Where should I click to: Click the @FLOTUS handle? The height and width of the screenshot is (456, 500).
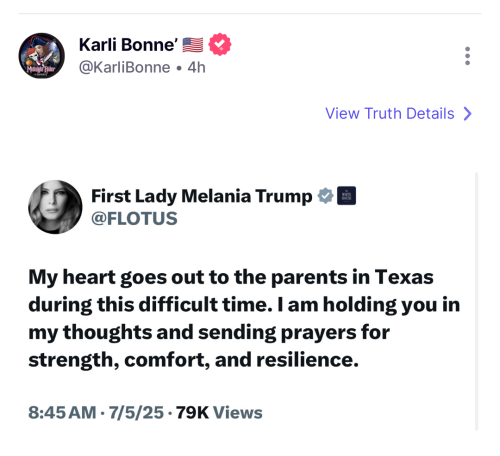[134, 219]
